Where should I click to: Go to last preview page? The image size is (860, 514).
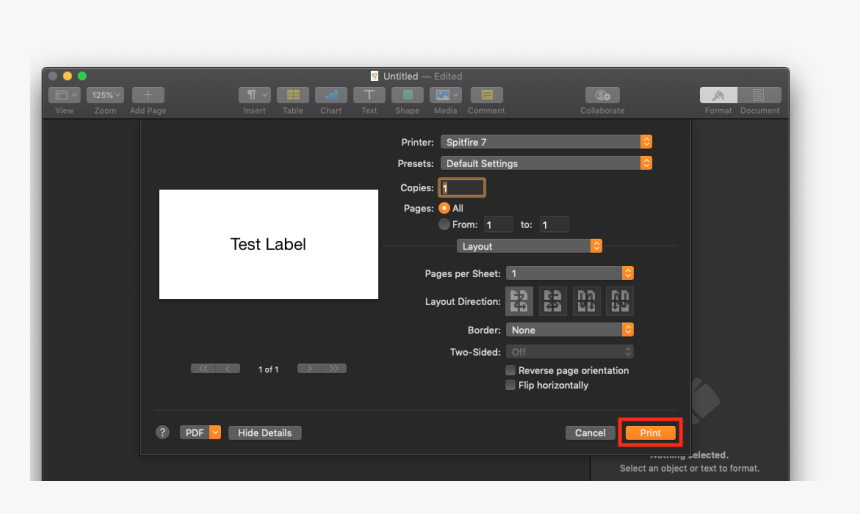pos(334,369)
